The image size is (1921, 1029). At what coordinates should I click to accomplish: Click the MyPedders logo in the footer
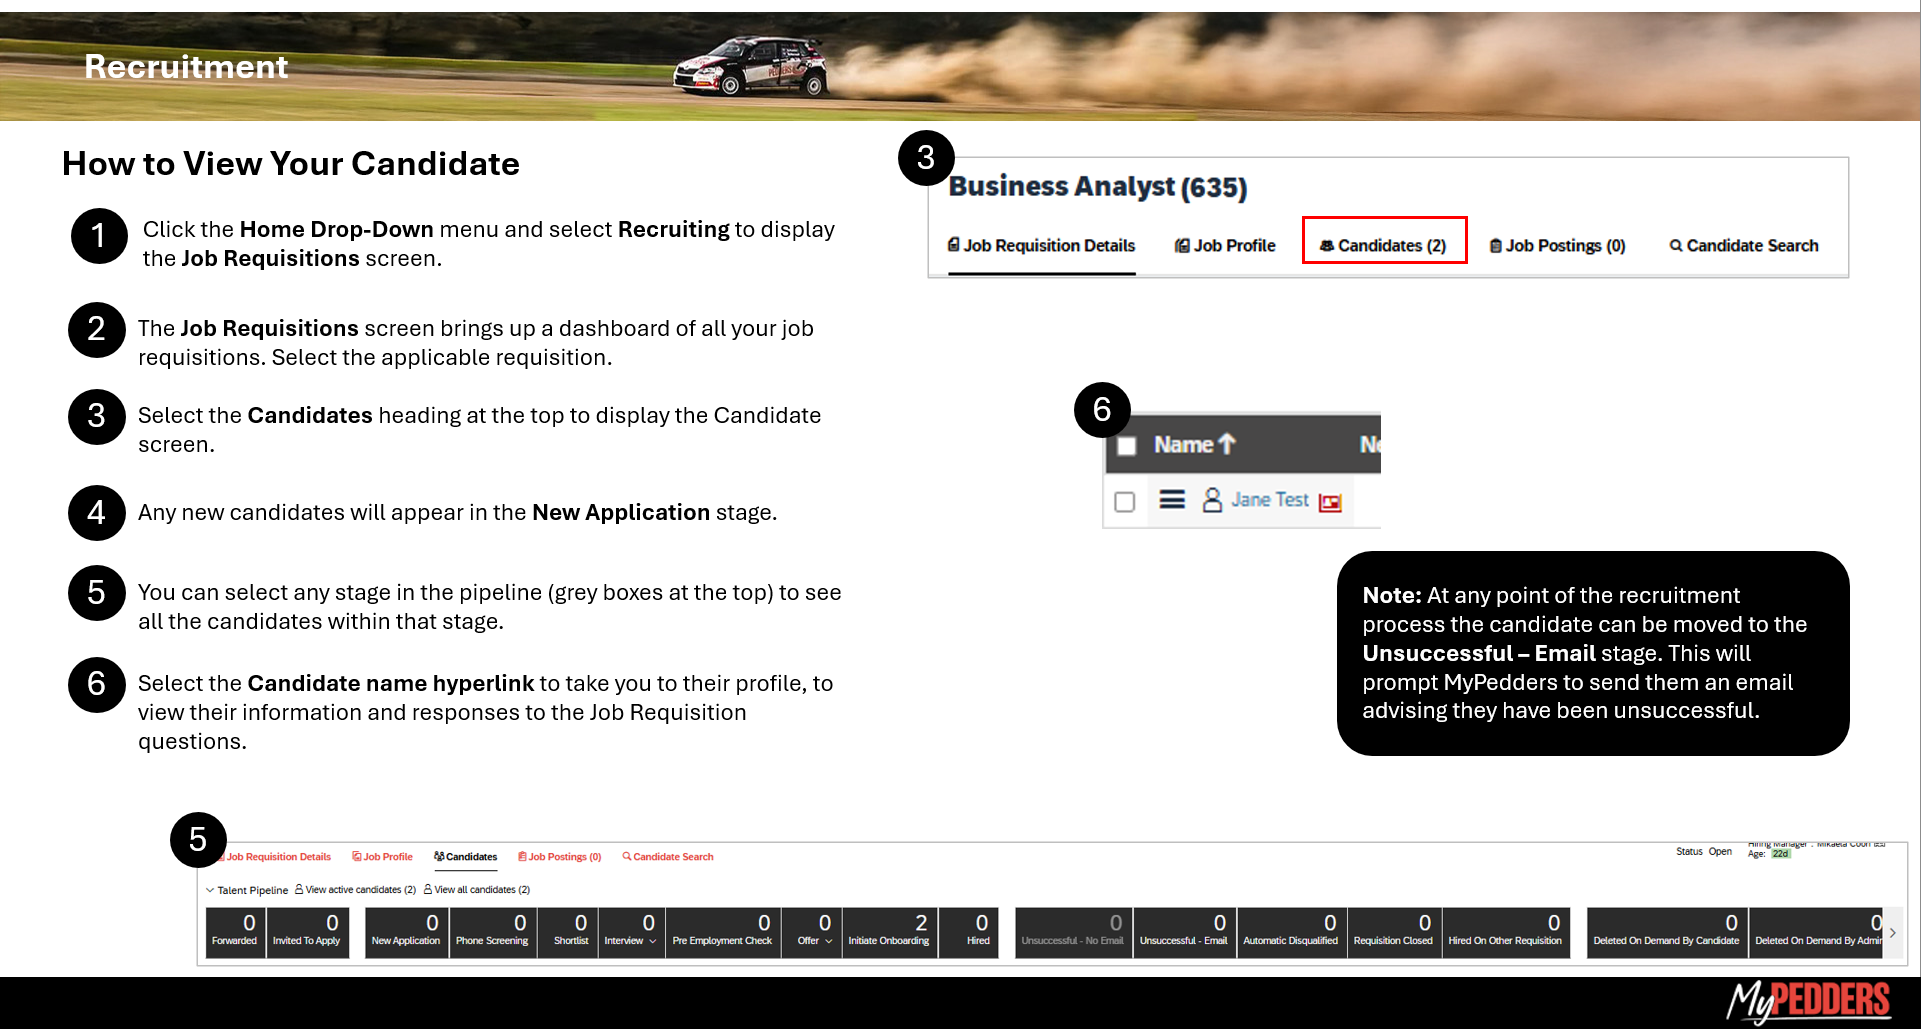(1808, 1001)
